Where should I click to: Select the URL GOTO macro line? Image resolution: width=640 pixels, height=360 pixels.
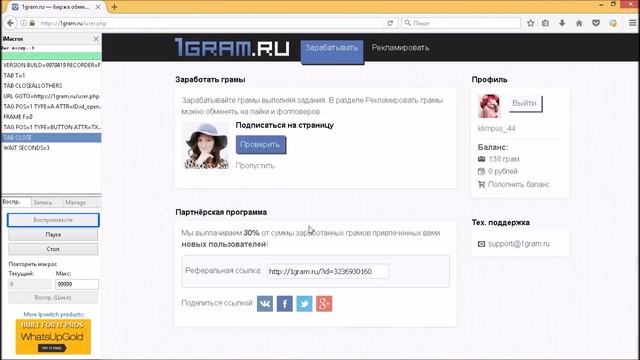coord(51,96)
